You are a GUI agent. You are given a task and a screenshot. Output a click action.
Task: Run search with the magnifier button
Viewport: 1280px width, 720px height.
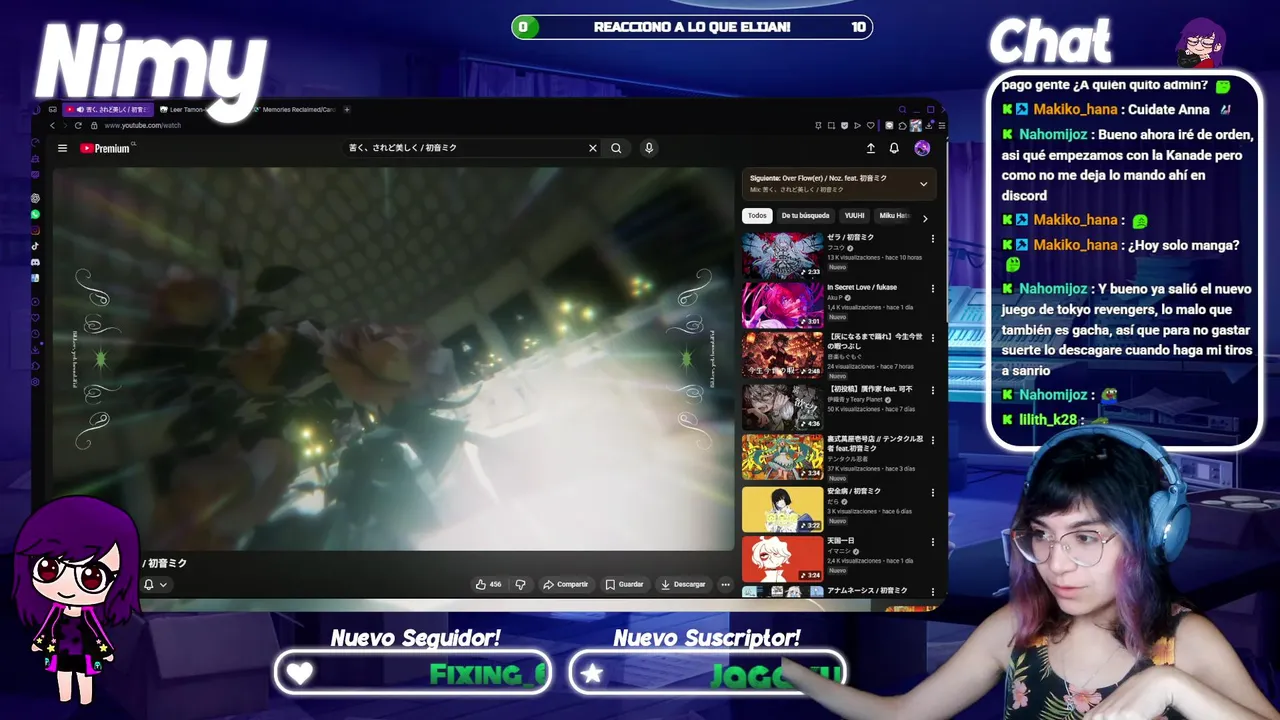[616, 148]
